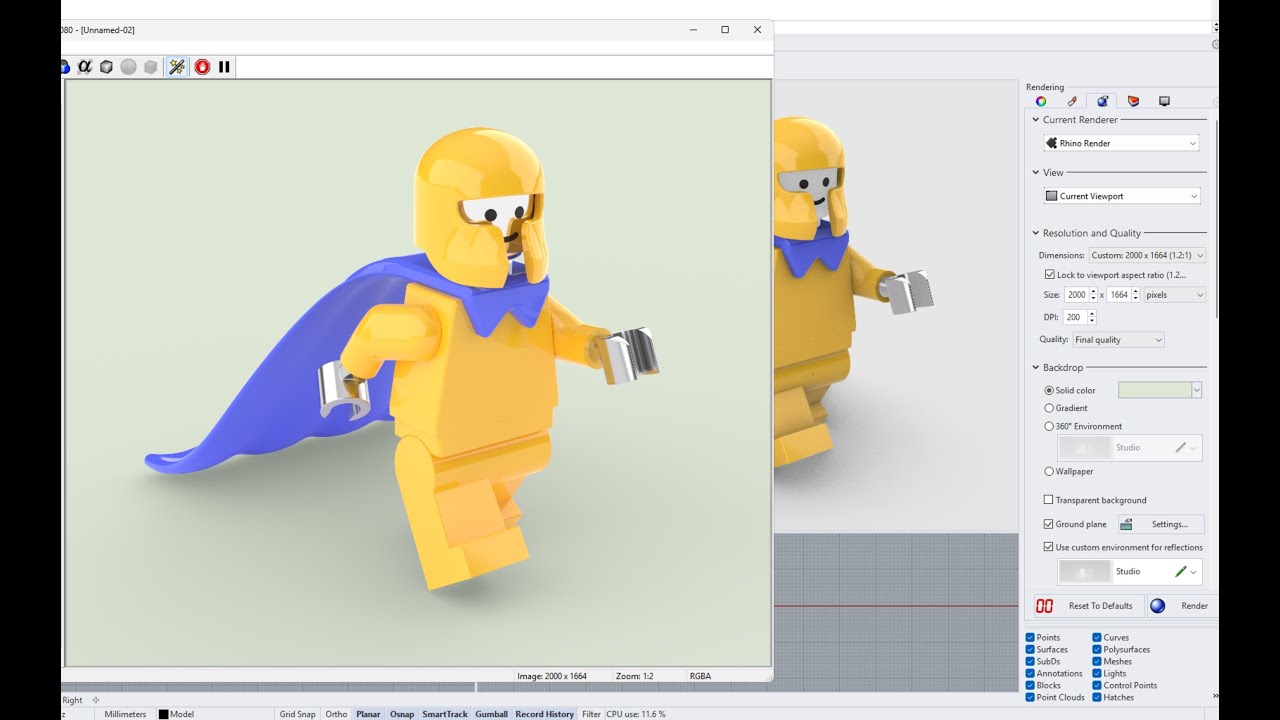
Task: Switch to the Rendering sphere tab
Action: 1102,101
